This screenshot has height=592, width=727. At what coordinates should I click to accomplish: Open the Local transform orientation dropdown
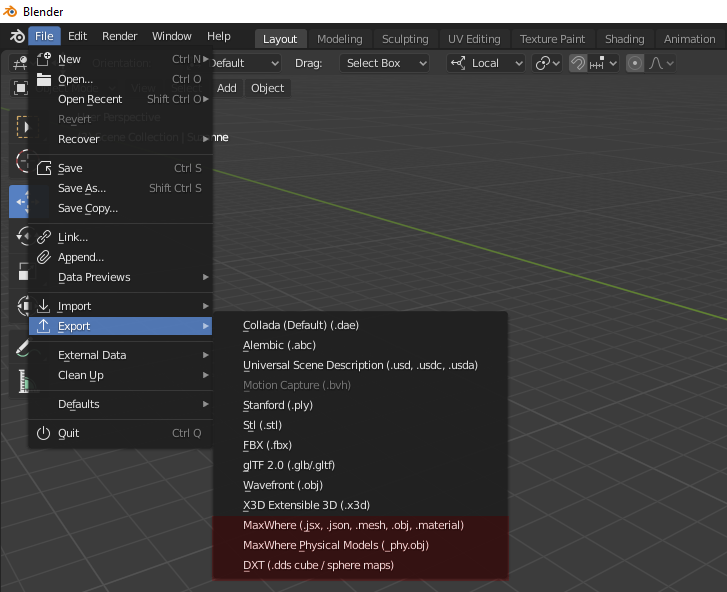tap(485, 63)
